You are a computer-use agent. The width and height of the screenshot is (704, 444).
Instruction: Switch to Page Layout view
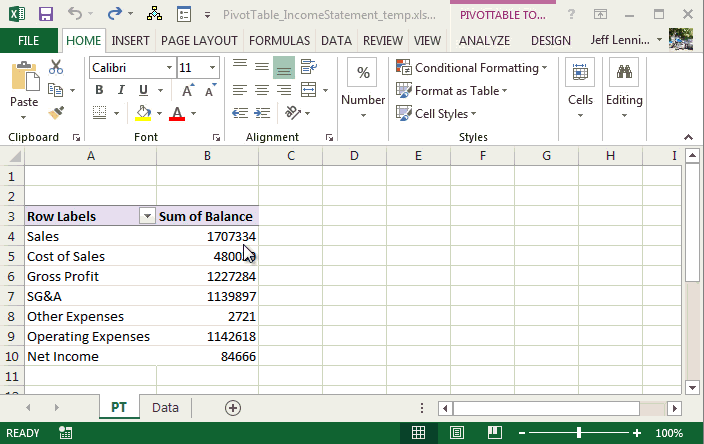click(x=457, y=433)
